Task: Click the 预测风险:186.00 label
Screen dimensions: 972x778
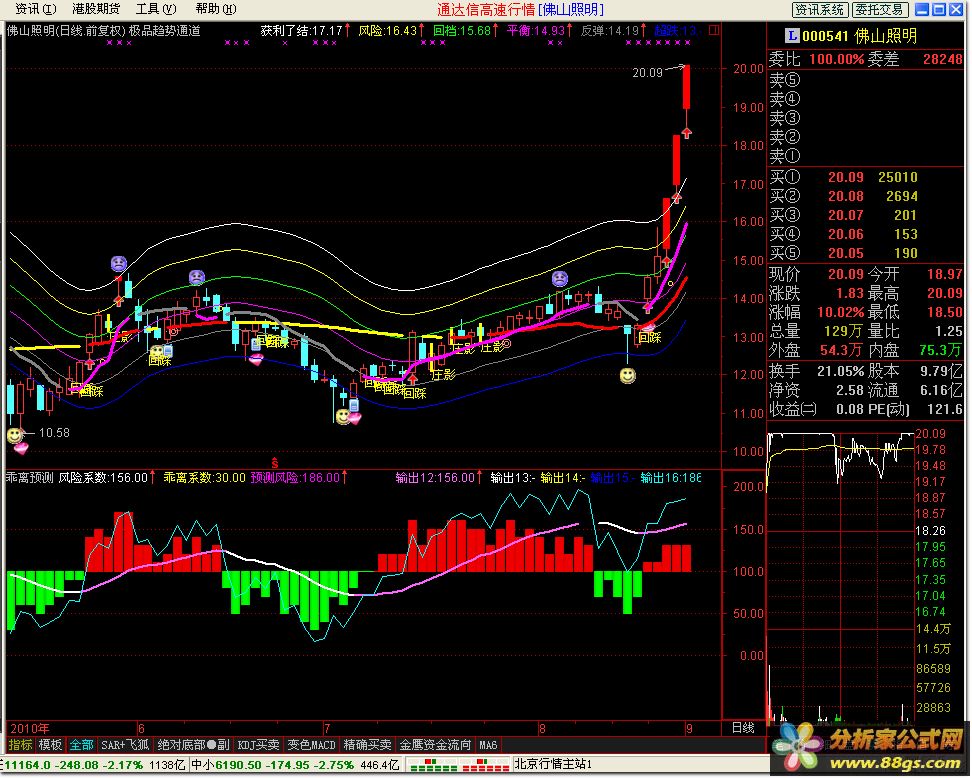Action: [x=299, y=477]
